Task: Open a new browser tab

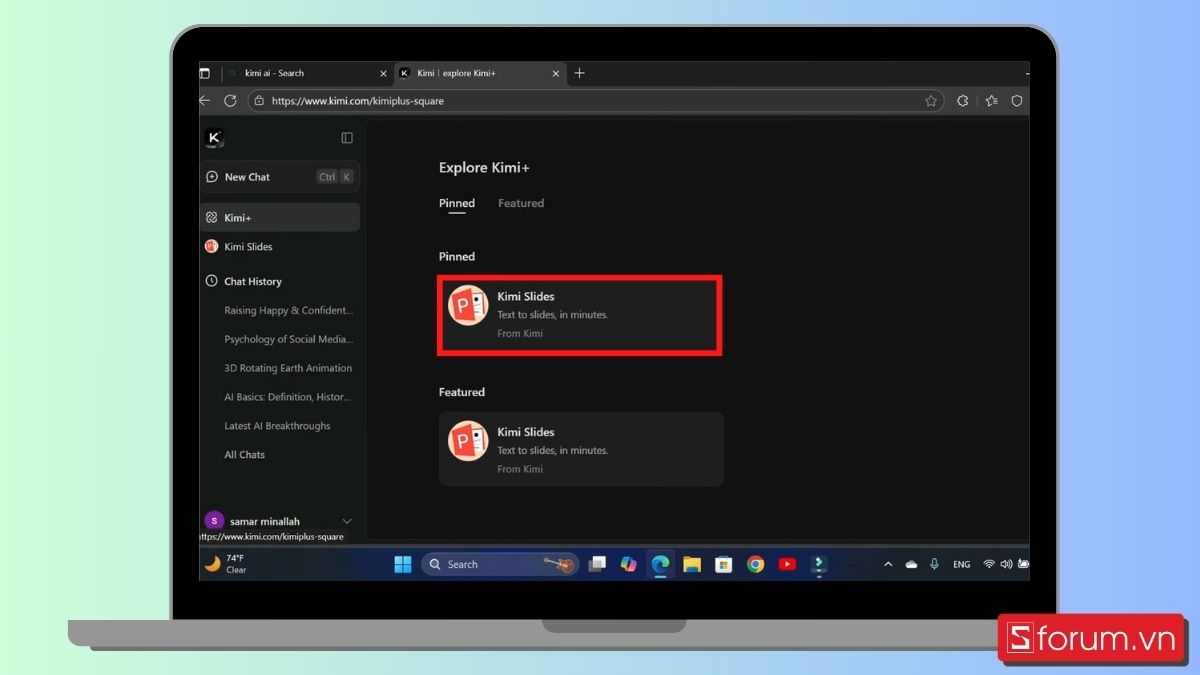Action: (580, 73)
